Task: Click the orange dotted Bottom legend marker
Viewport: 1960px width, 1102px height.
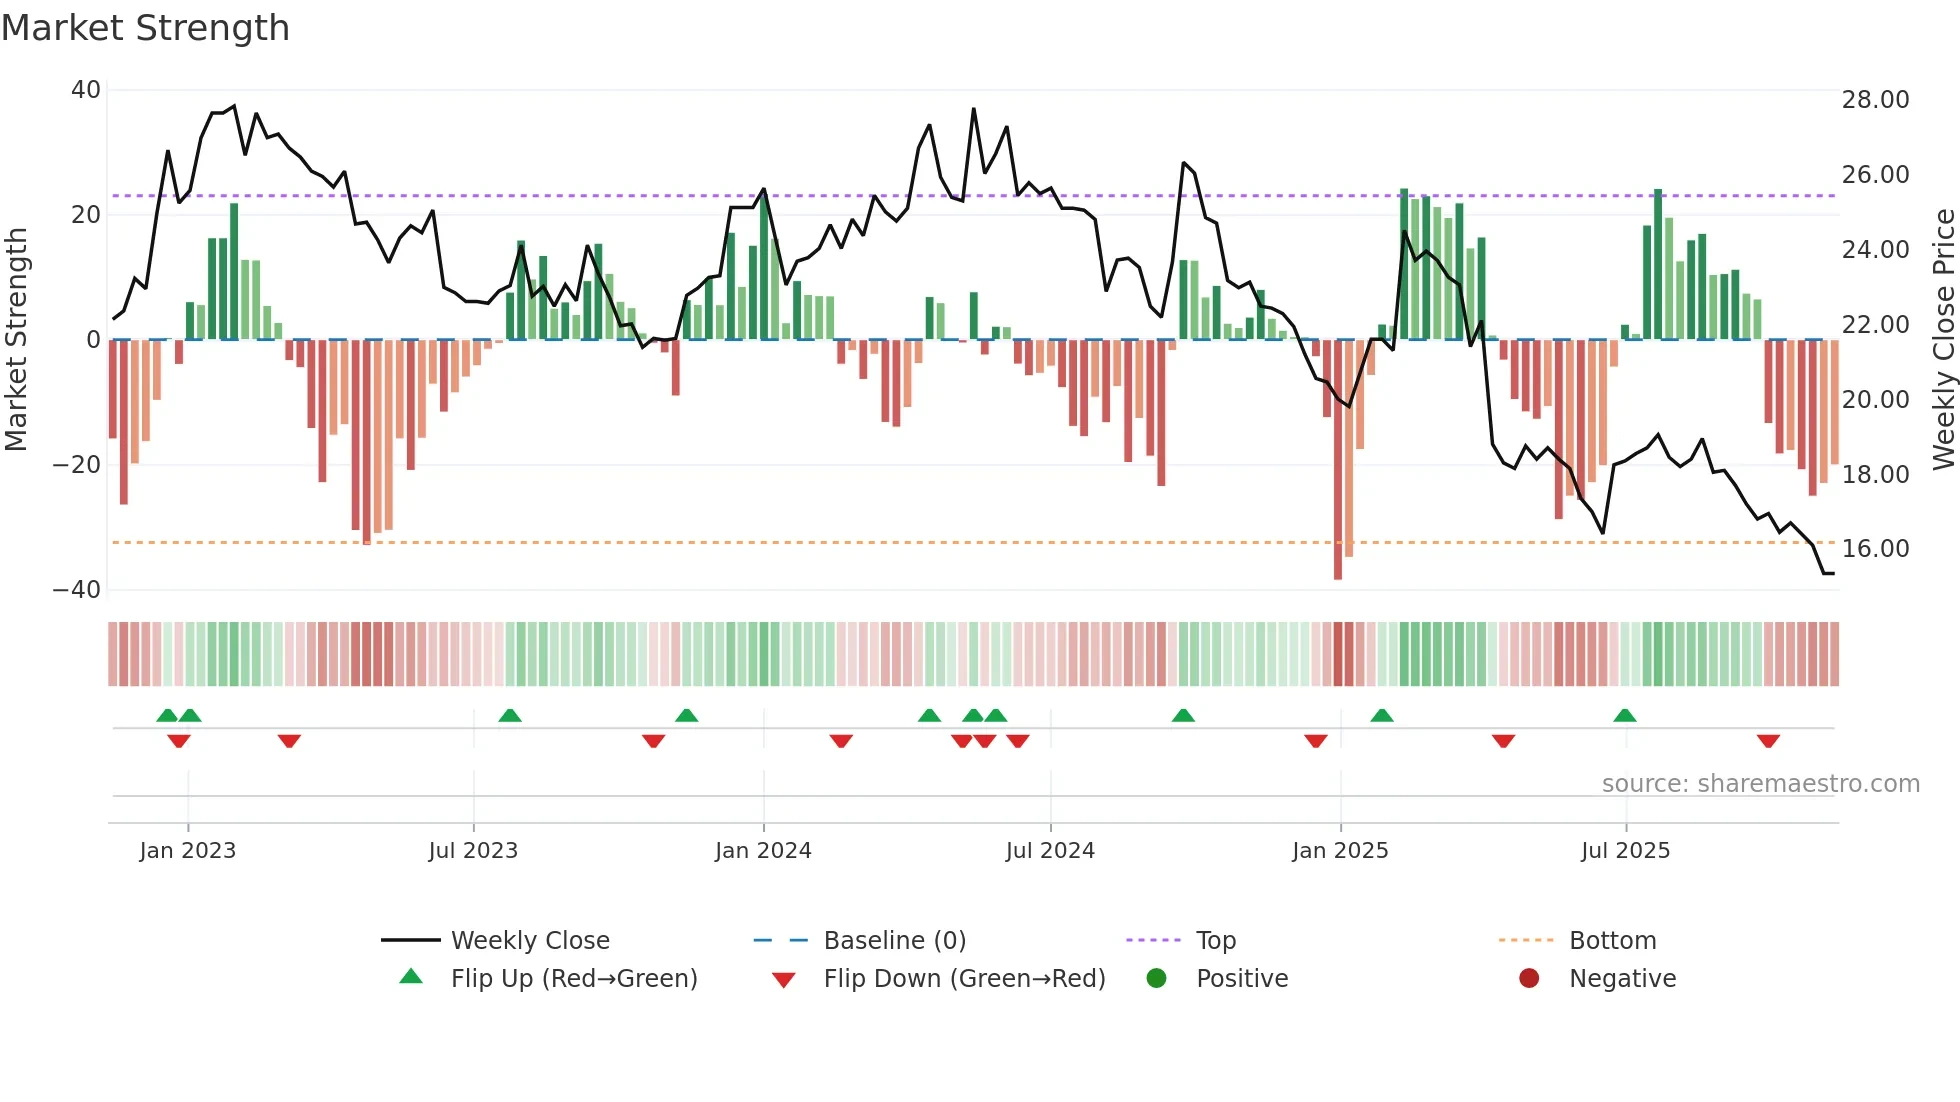Action: pyautogui.click(x=1526, y=940)
